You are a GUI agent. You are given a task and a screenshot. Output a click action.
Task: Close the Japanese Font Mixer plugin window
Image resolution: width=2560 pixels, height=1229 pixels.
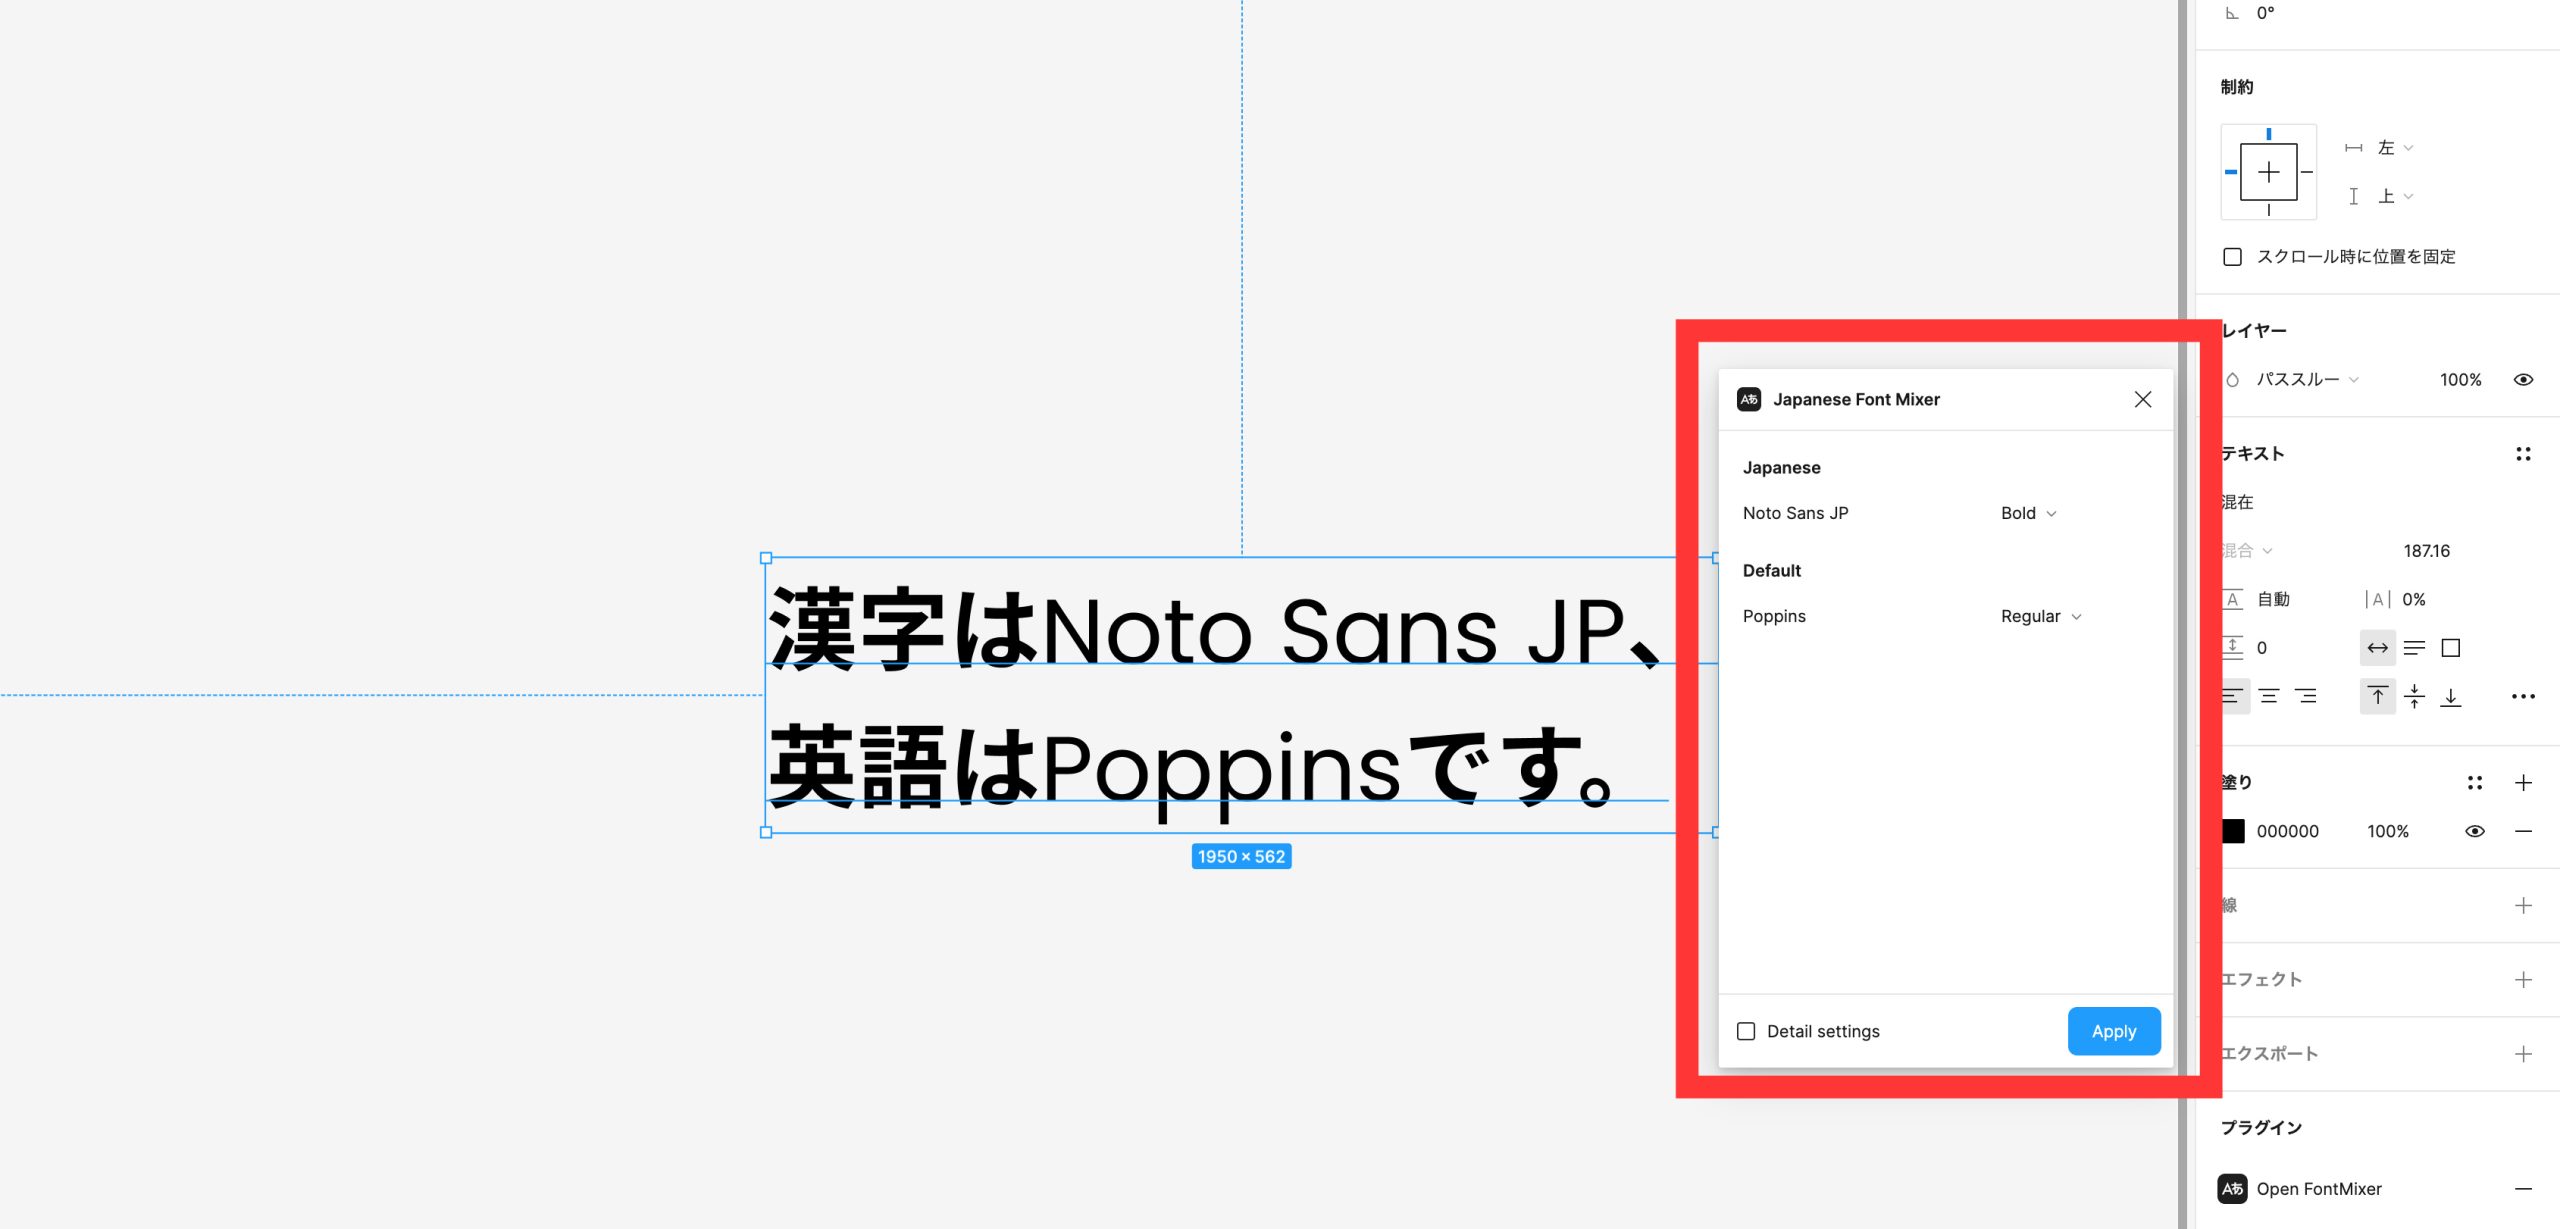pos(2142,399)
